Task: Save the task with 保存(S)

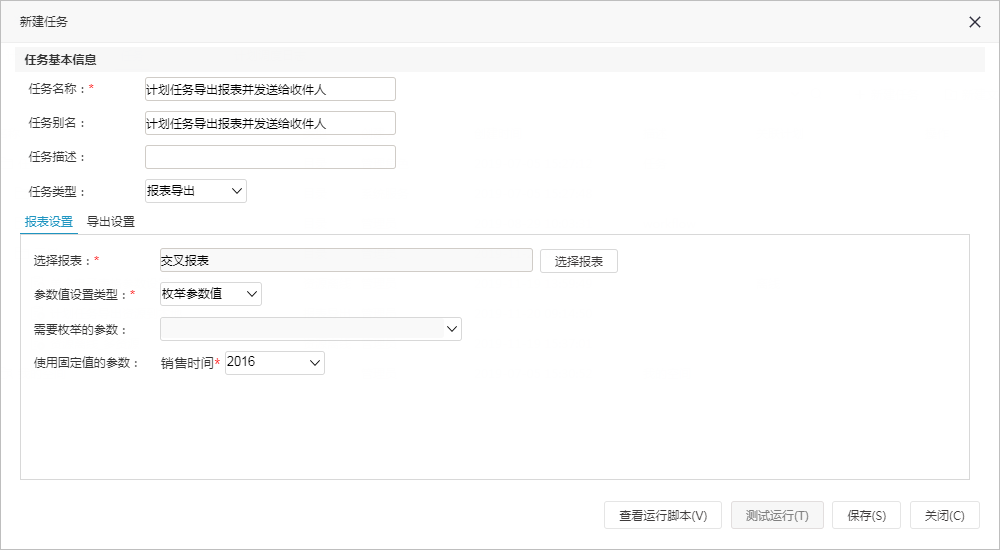Action: pos(867,516)
